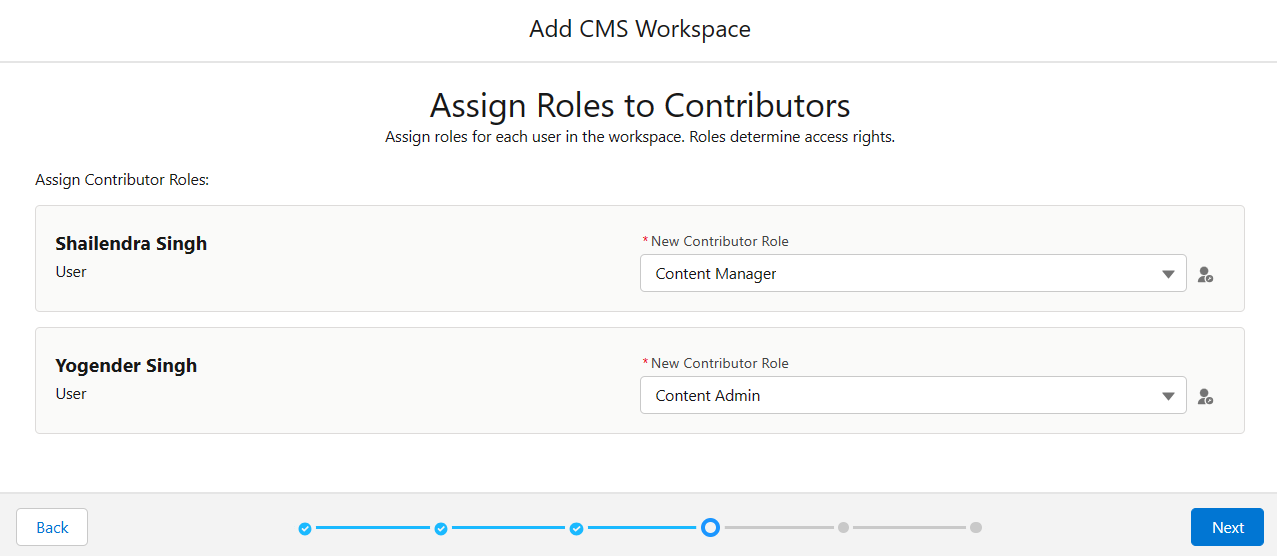Click last step dot in progress indicator
Screen dimensions: 1277x556
click(x=976, y=527)
